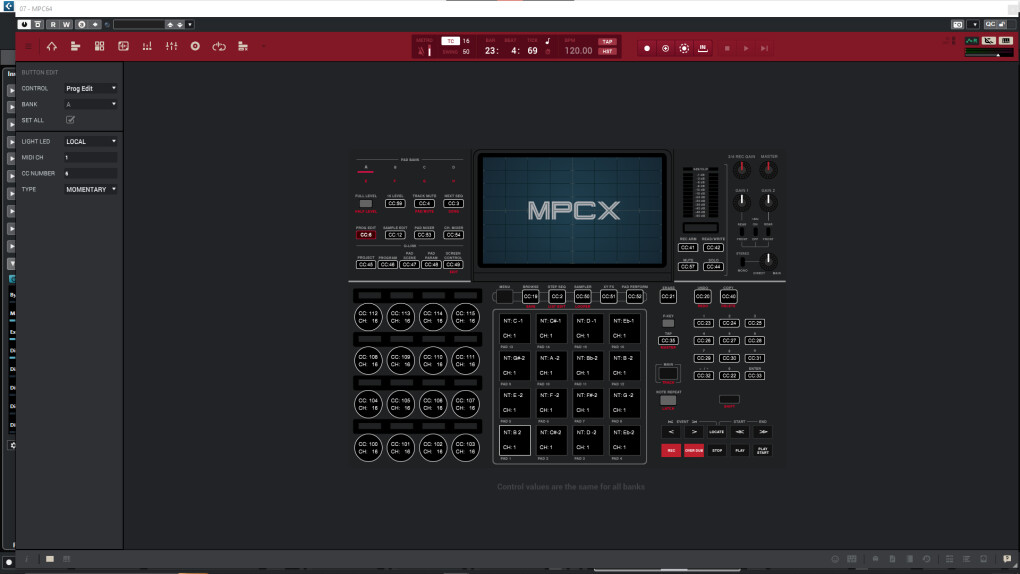Image resolution: width=1020 pixels, height=574 pixels.
Task: Select the TRACK MUTE CC:4 button
Action: click(424, 204)
